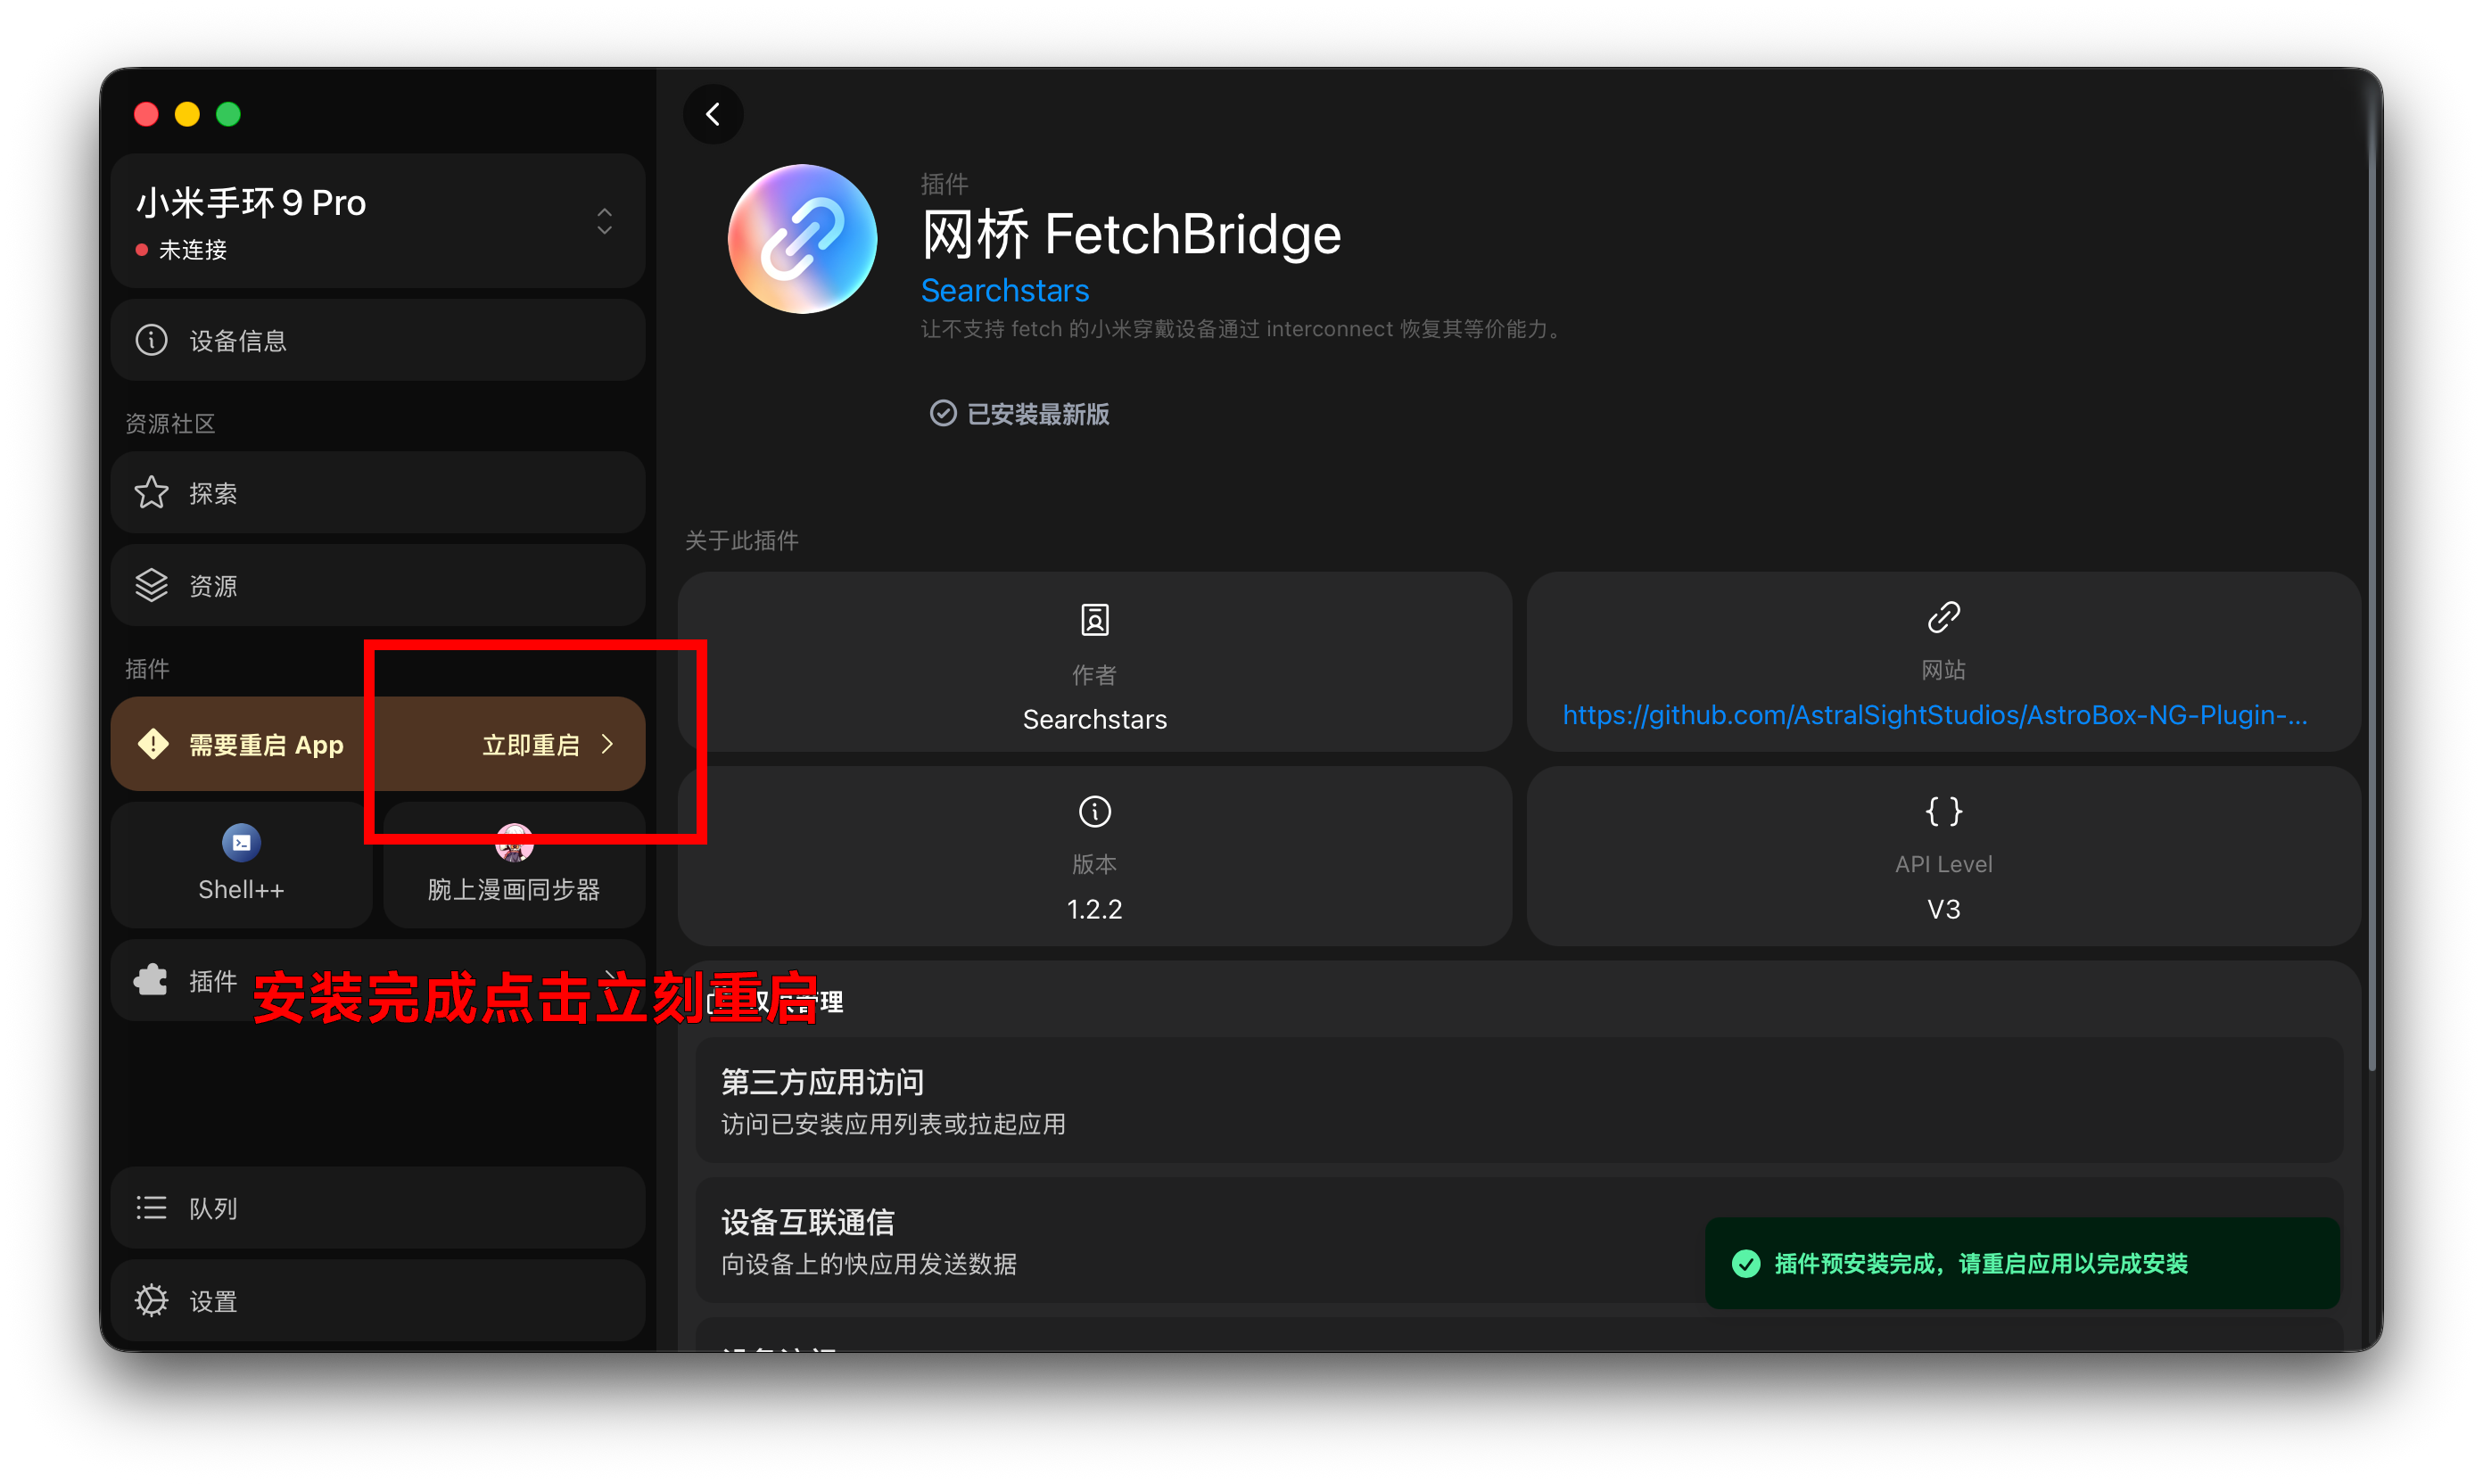Click the 关于此插件 section heading
This screenshot has height=1484, width=2483.
(x=741, y=541)
